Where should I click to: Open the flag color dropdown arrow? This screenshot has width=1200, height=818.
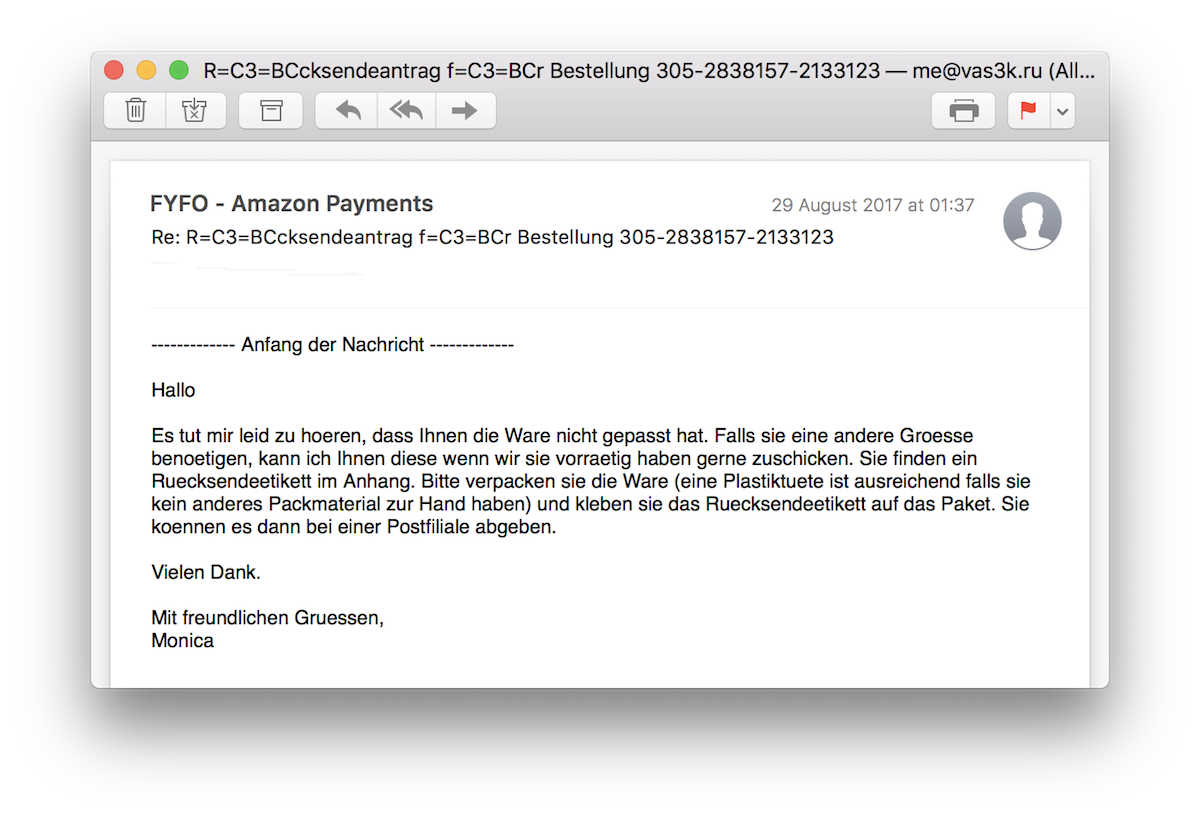coord(1063,111)
